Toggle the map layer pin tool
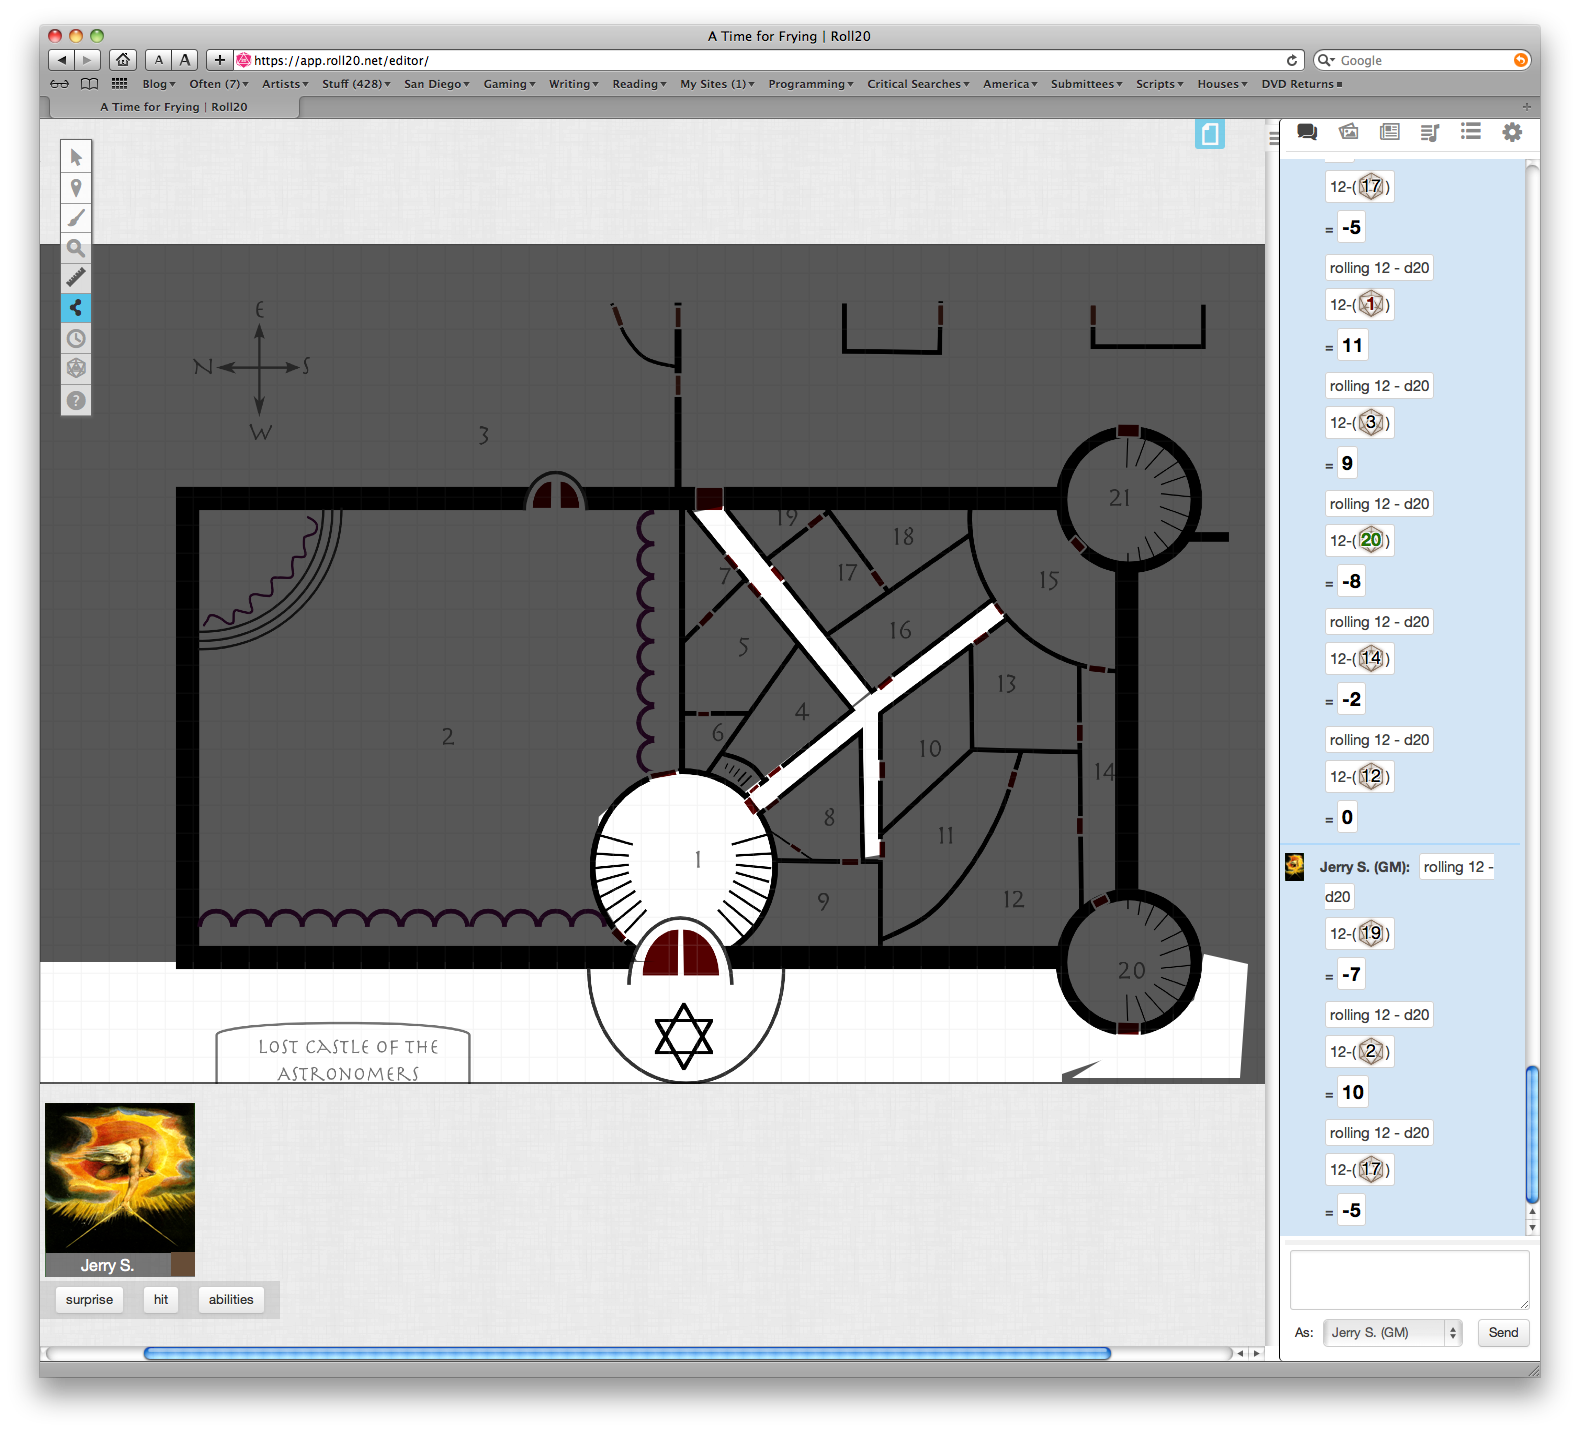The width and height of the screenshot is (1580, 1432). [x=76, y=188]
